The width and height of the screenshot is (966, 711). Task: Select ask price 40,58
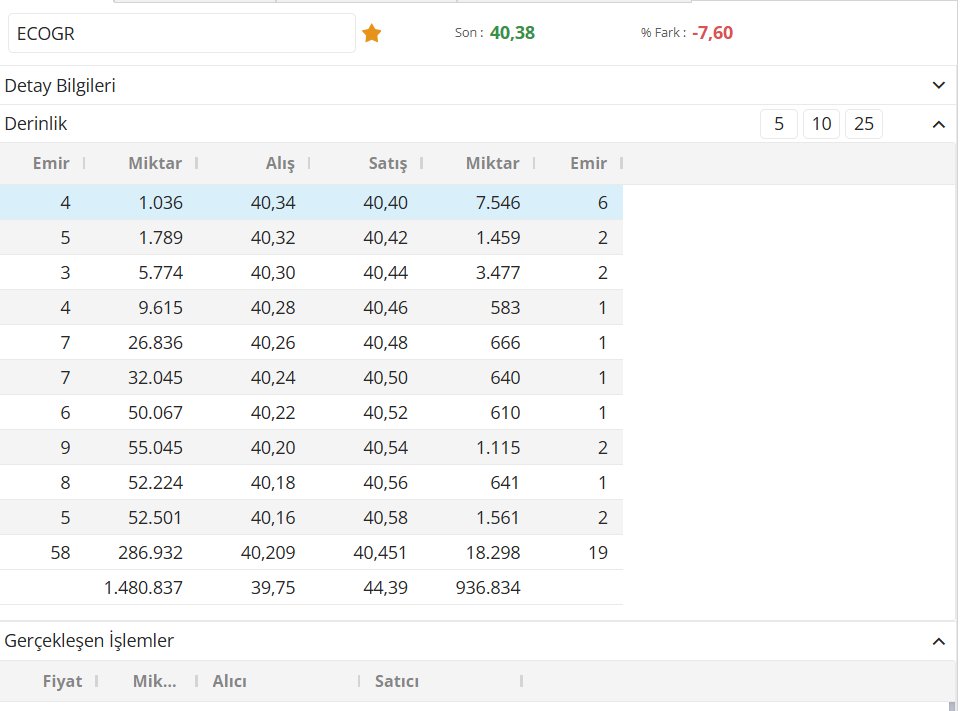(386, 518)
